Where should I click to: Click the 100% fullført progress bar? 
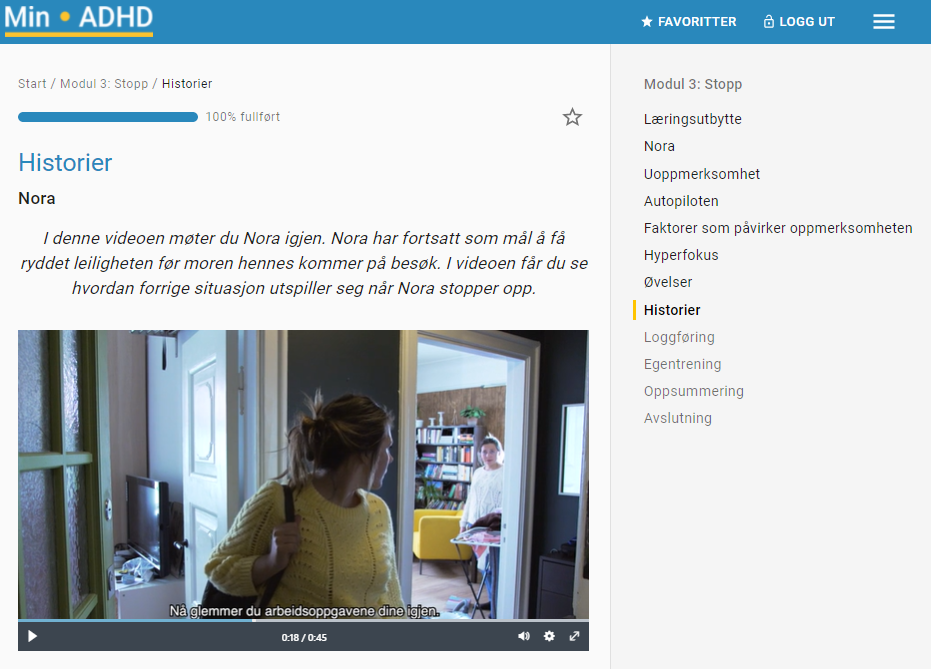pyautogui.click(x=108, y=117)
